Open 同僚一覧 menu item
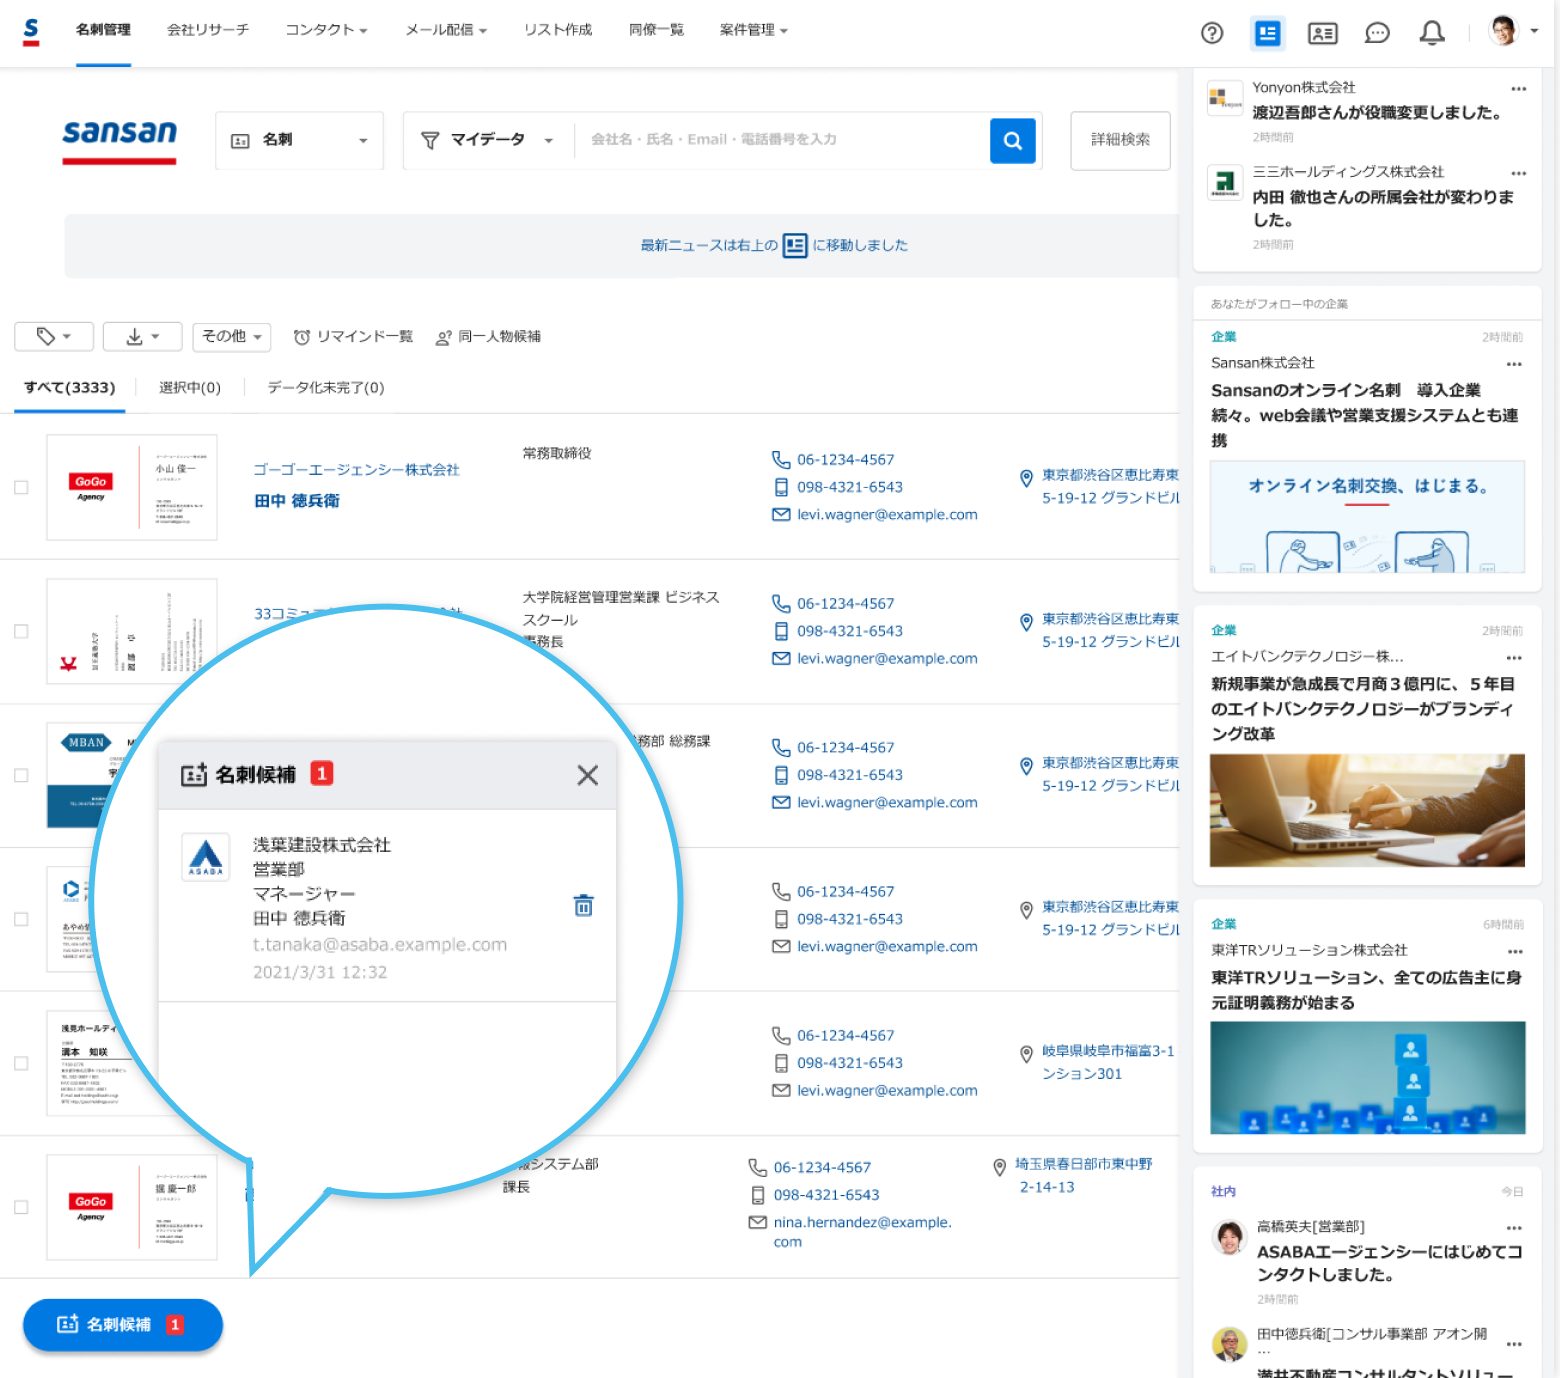 click(656, 30)
